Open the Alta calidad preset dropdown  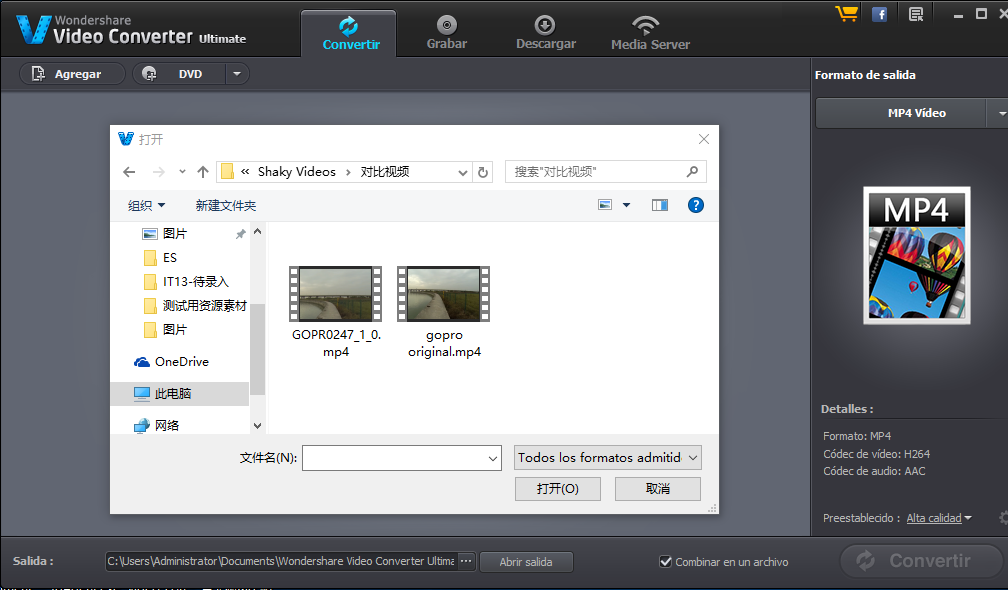coord(939,518)
